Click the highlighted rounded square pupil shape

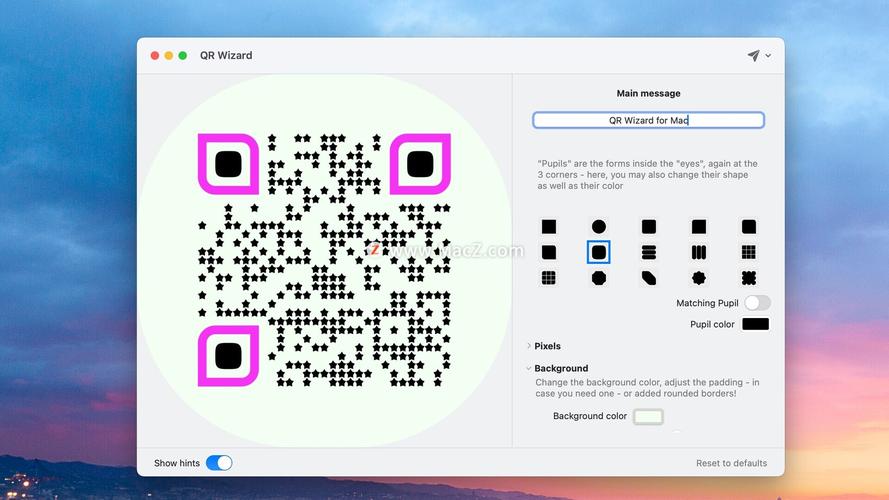point(598,252)
